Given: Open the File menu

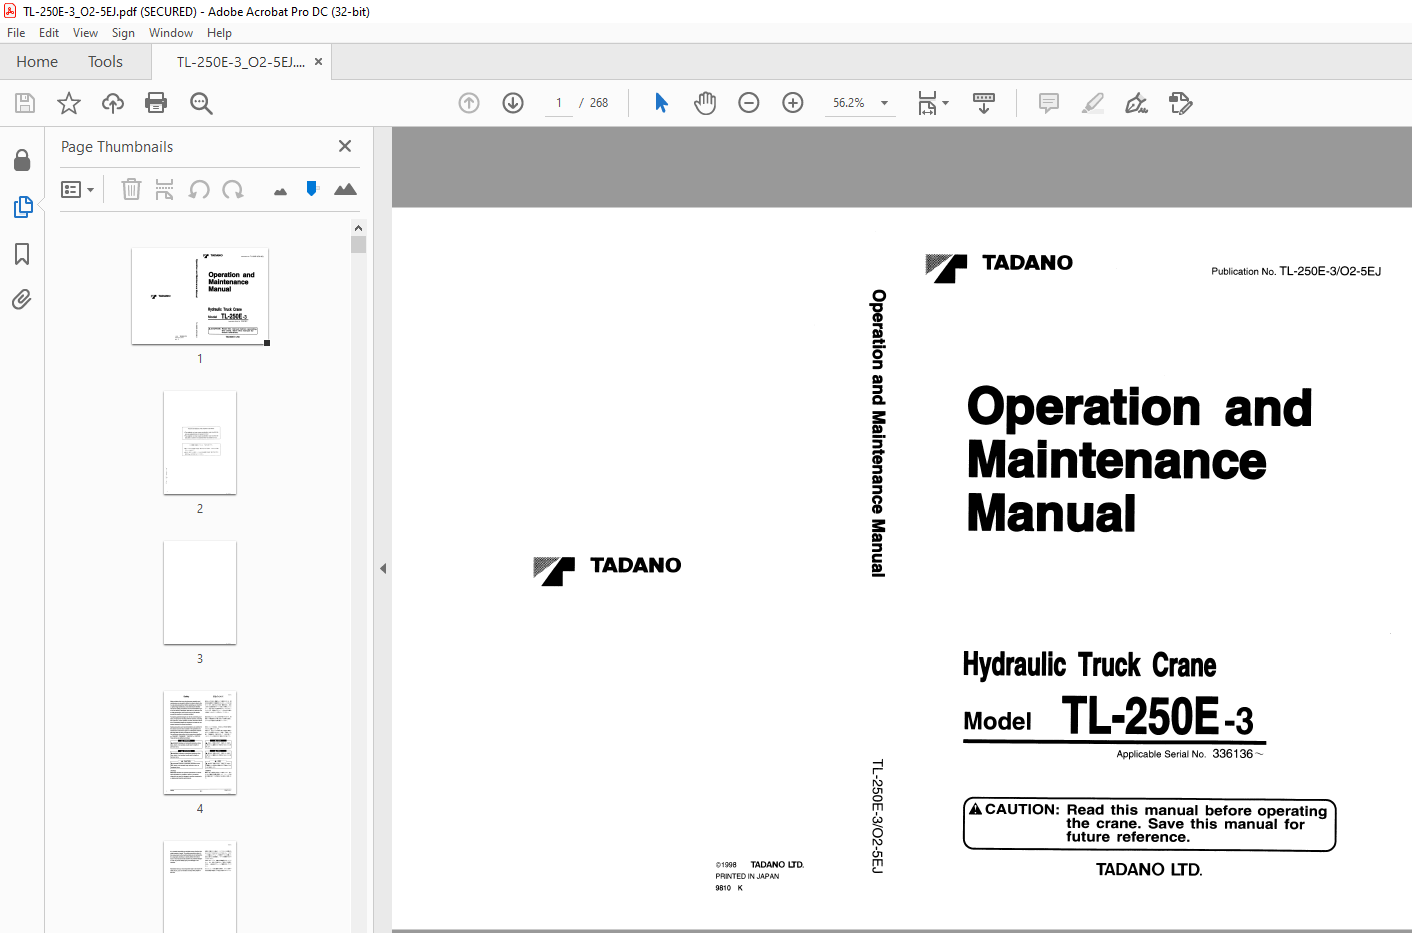Looking at the screenshot, I should pyautogui.click(x=16, y=33).
